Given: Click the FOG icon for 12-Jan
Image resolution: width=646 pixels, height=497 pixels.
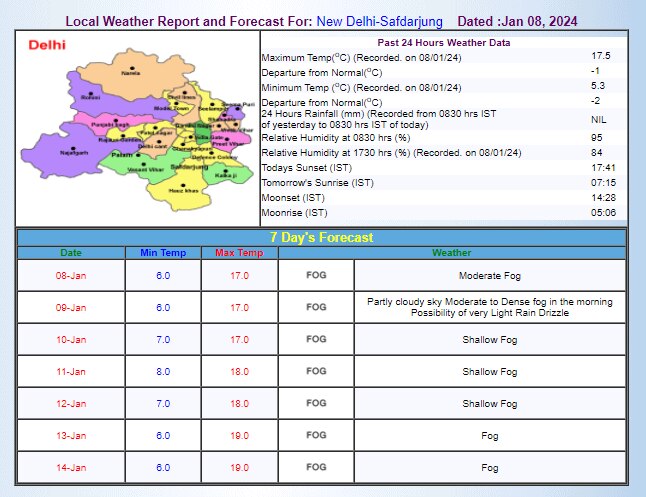Looking at the screenshot, I should pos(316,403).
